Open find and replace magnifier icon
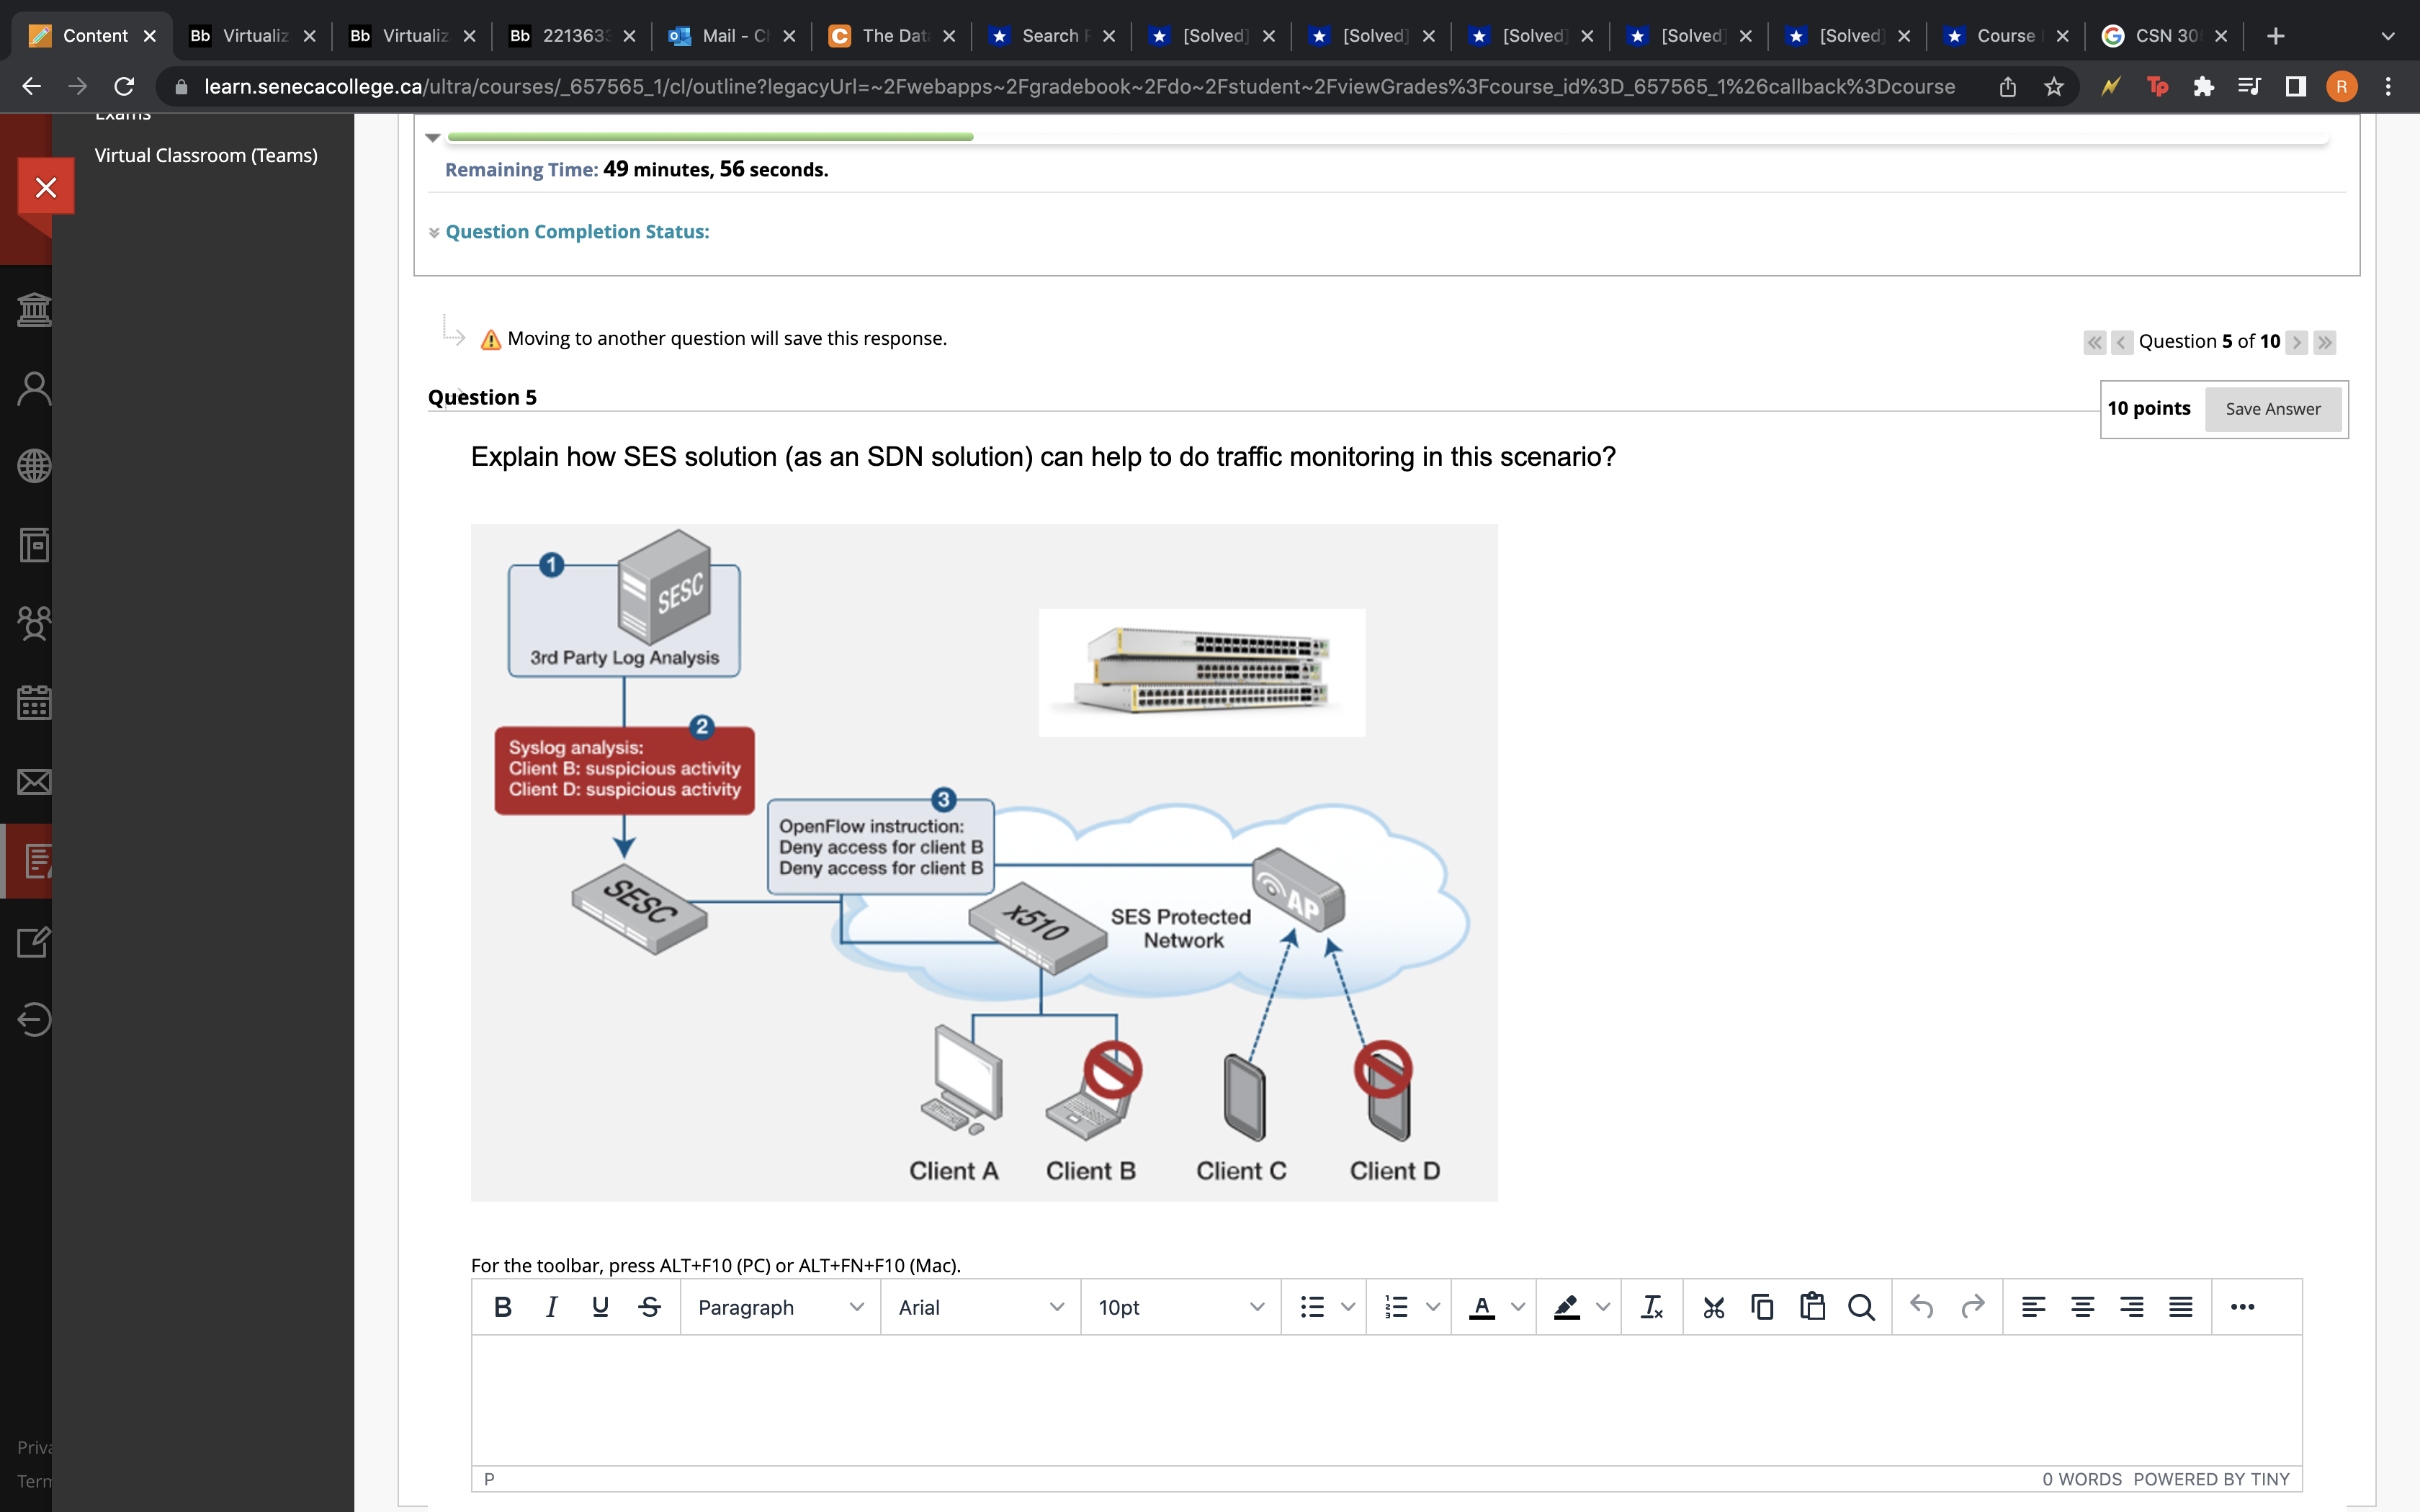 click(1861, 1307)
